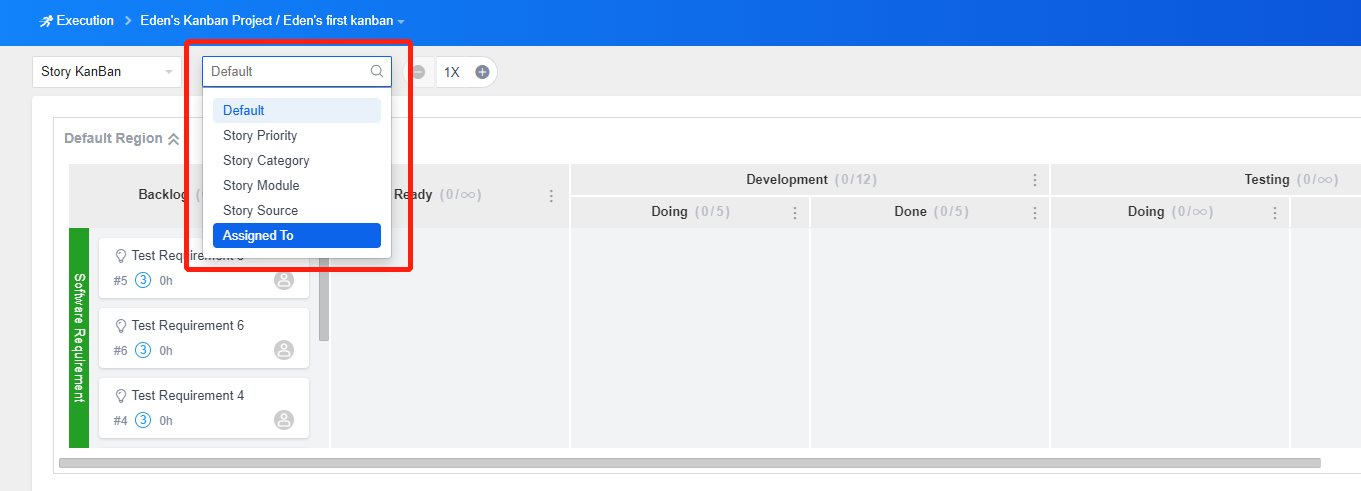The image size is (1361, 491).
Task: Collapse the Default Region section
Action: tap(173, 139)
